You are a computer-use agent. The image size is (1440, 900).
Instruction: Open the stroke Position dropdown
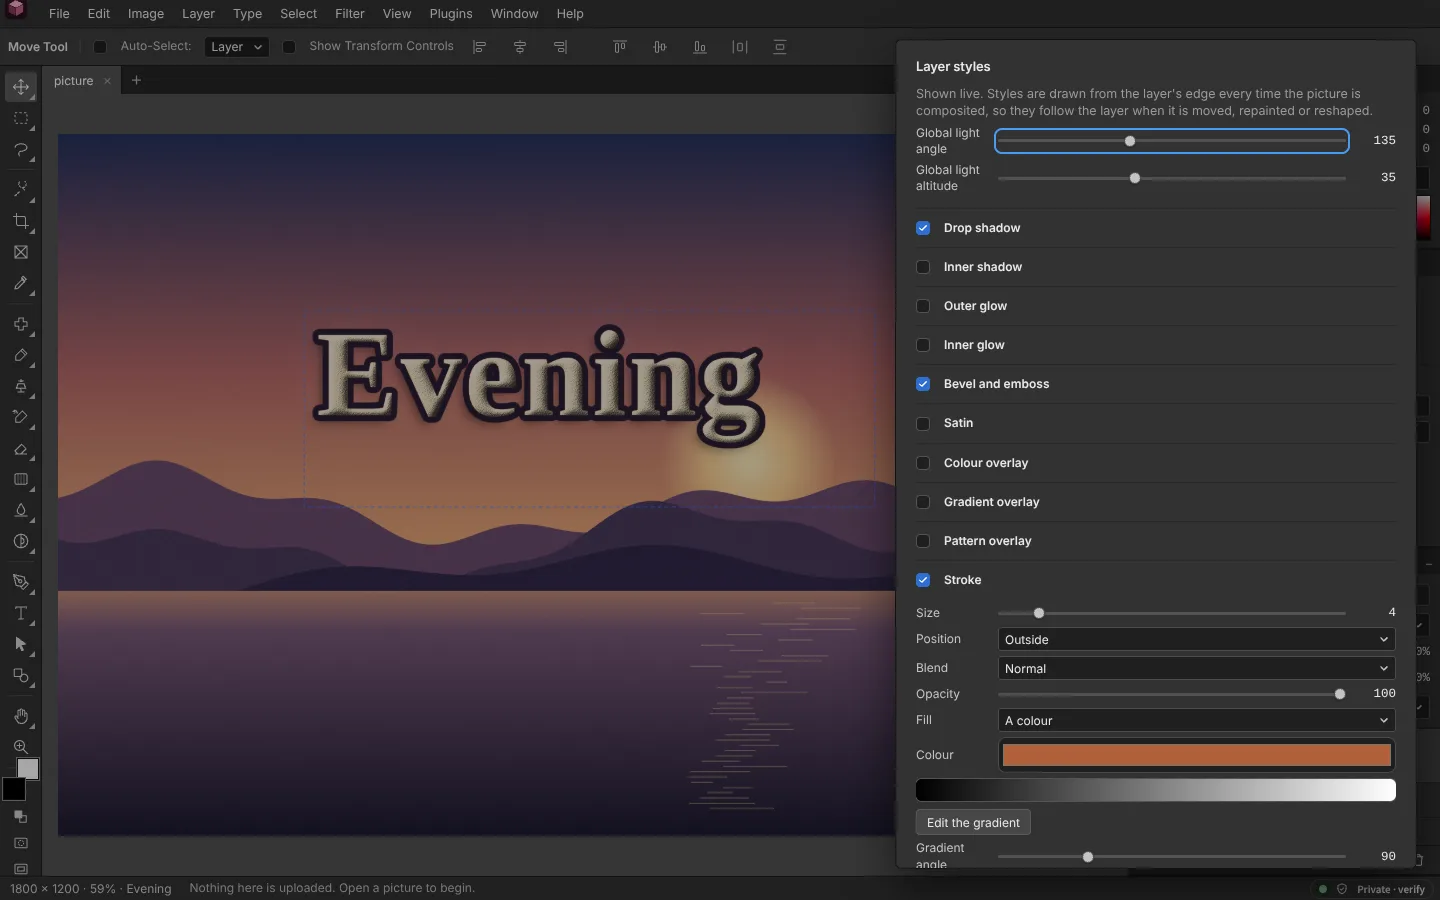(1196, 640)
